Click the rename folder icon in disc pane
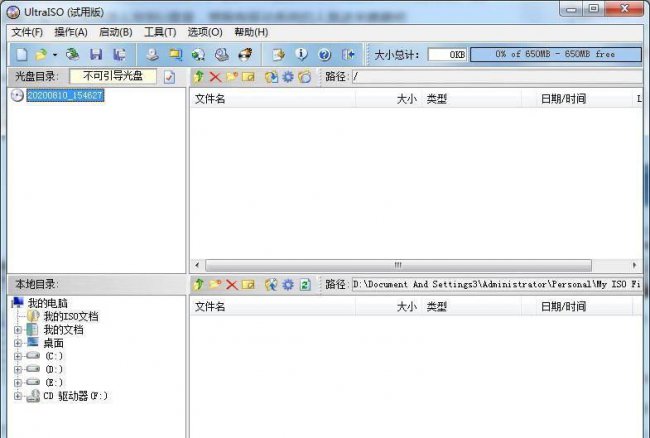Screen dimensions: 650x438 coord(248,77)
